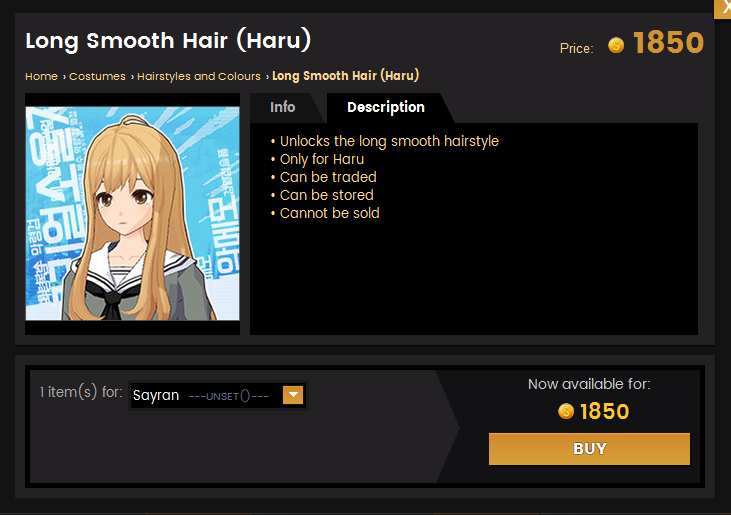The image size is (731, 515).
Task: Click the coin icon next to 1850 above BUY
Action: tap(565, 411)
